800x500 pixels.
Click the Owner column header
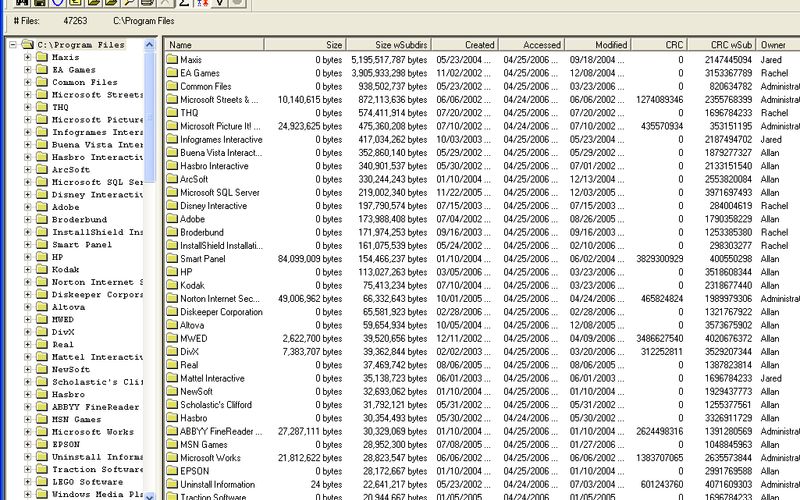point(778,45)
